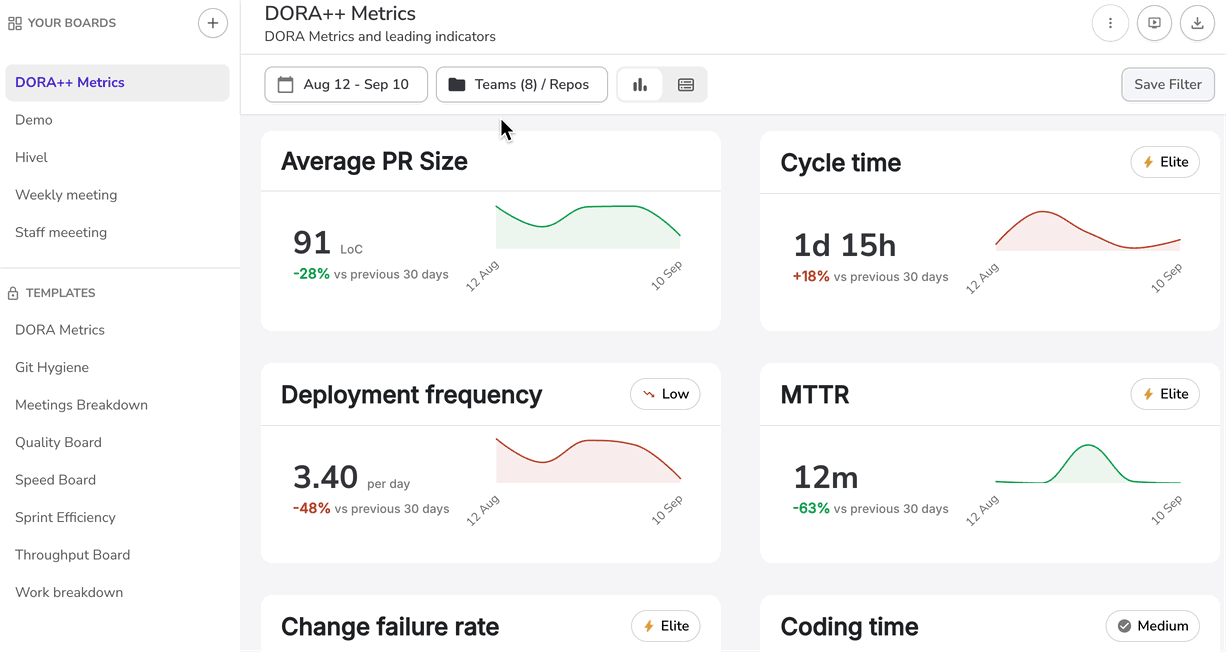Click the Average PR Size card title

point(374,162)
